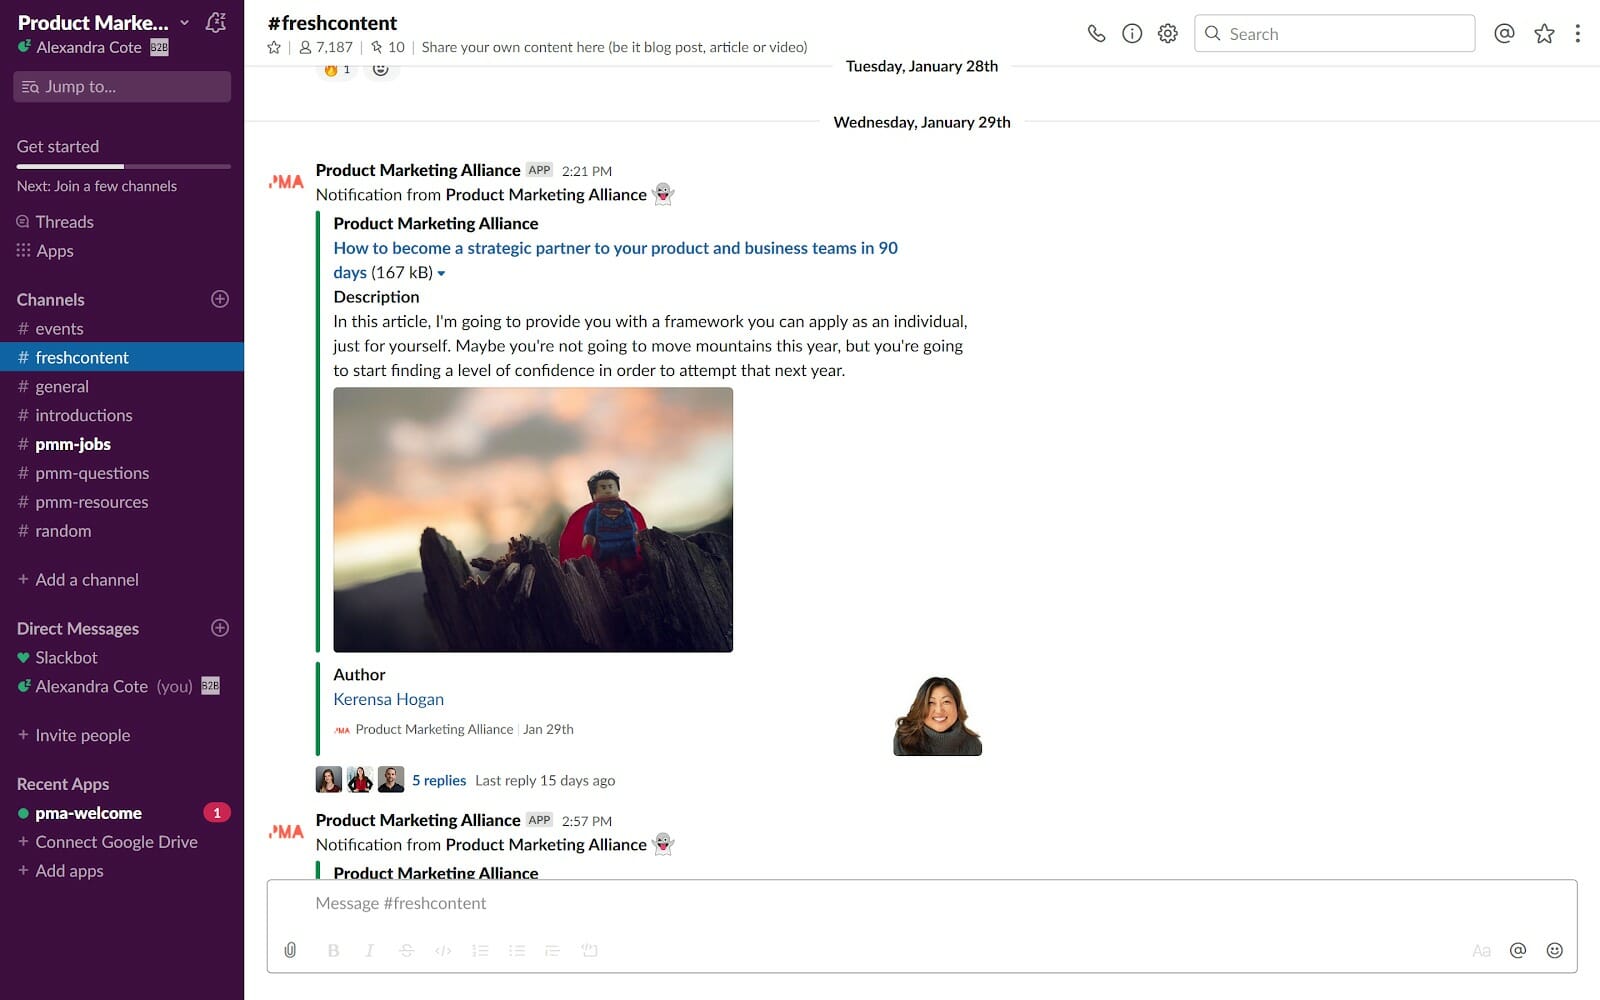Open Kerensa Hogan's author link

coord(388,698)
